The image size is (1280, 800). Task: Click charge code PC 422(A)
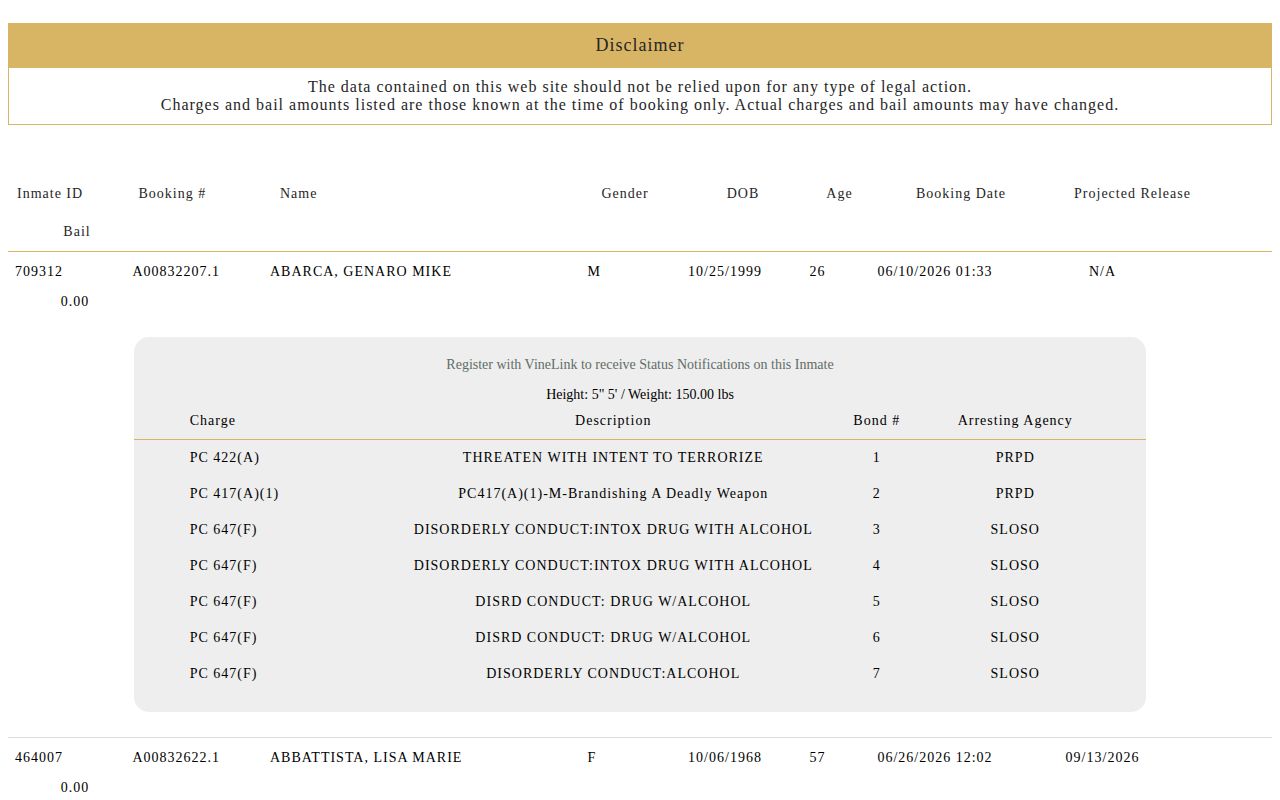coord(224,457)
